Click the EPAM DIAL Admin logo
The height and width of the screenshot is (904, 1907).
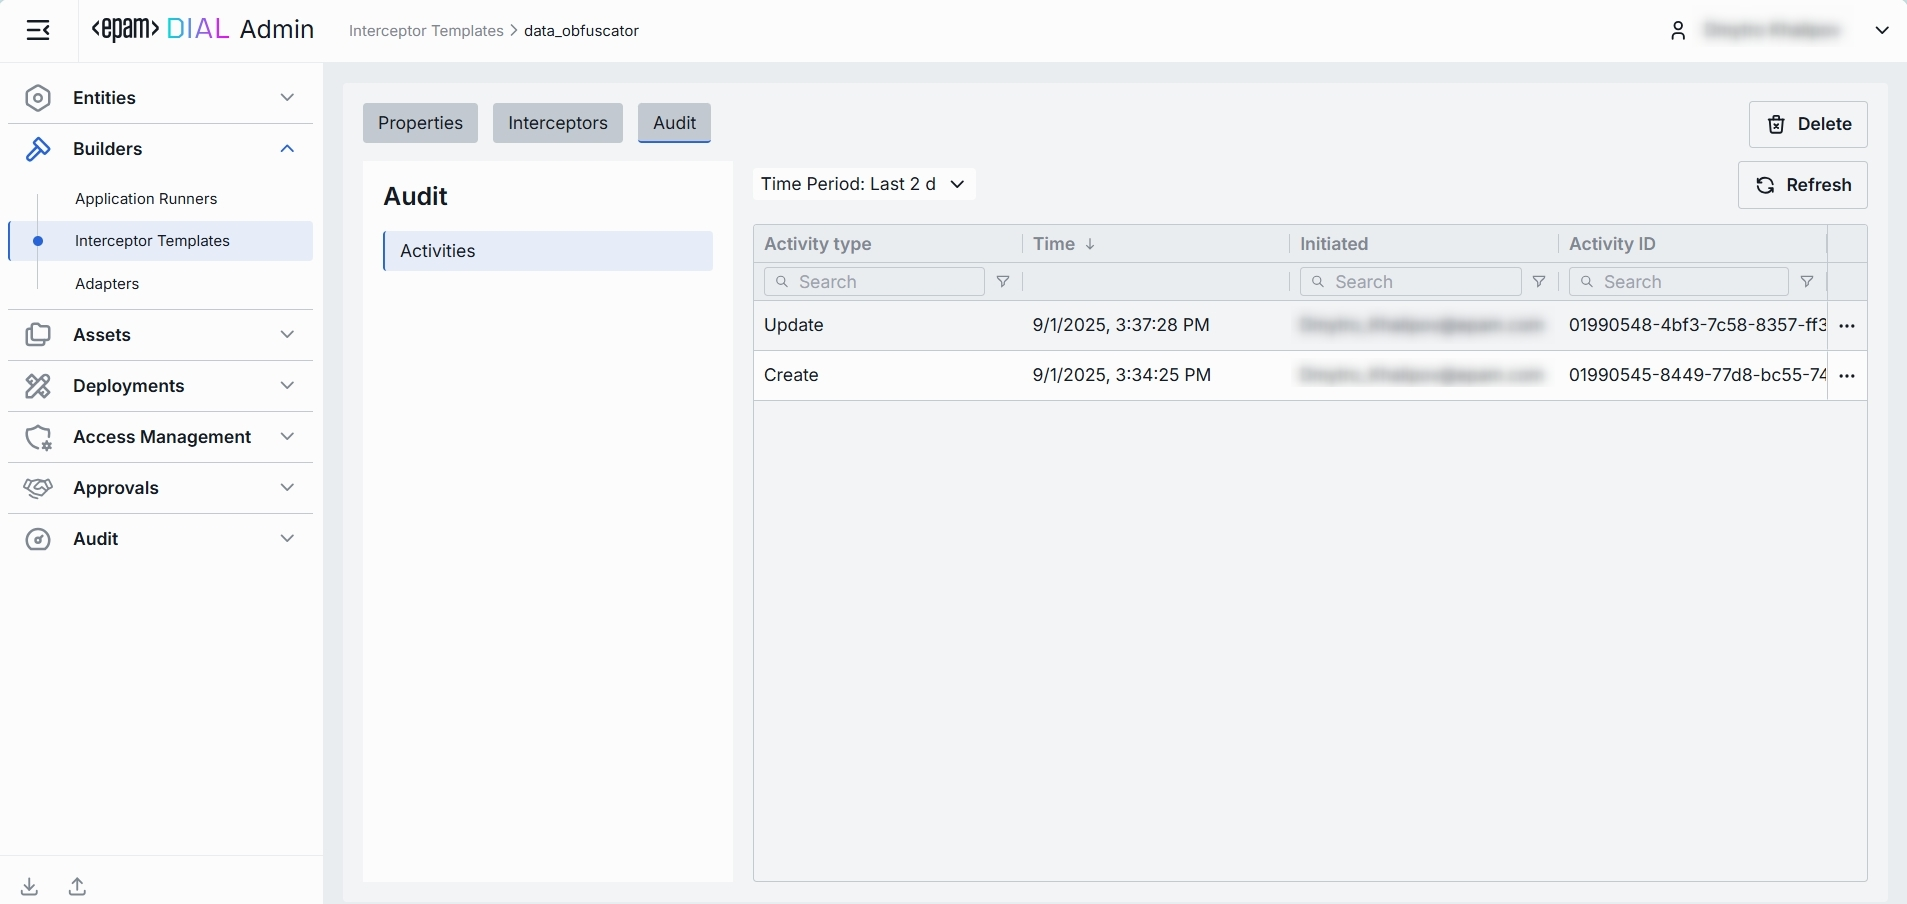click(x=203, y=30)
